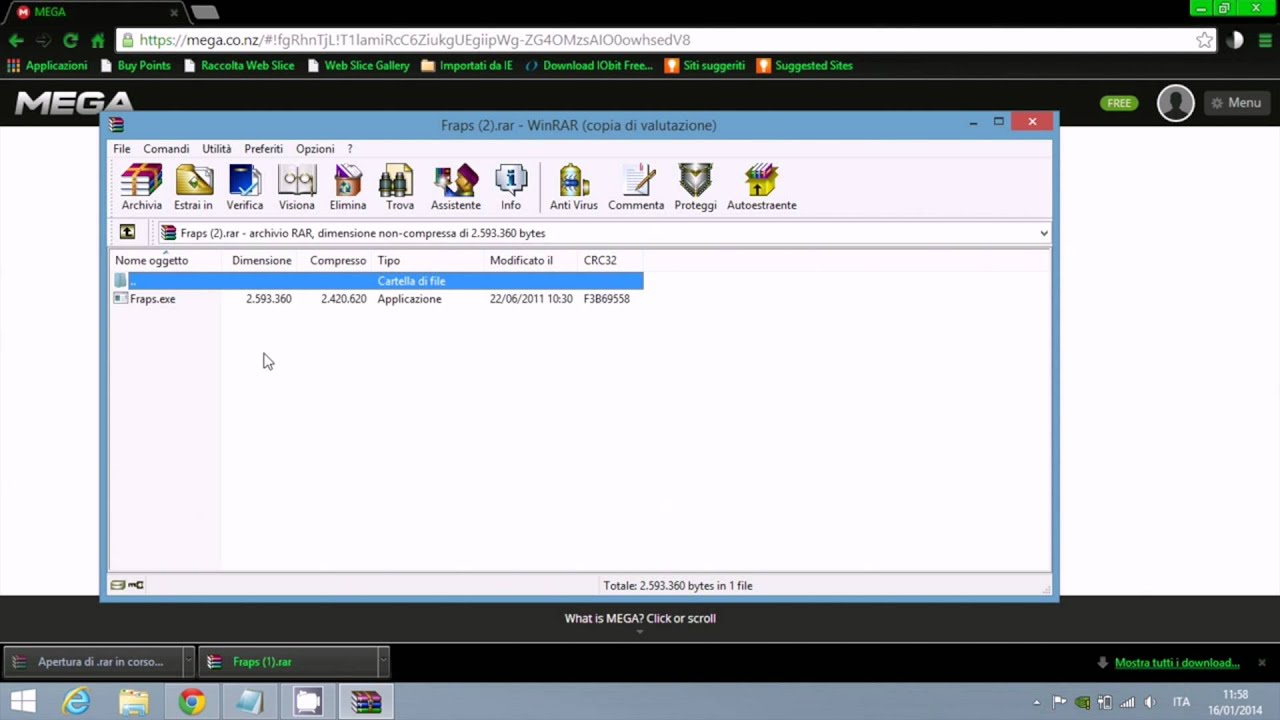
Task: Open the Opzioni menu
Action: click(315, 149)
